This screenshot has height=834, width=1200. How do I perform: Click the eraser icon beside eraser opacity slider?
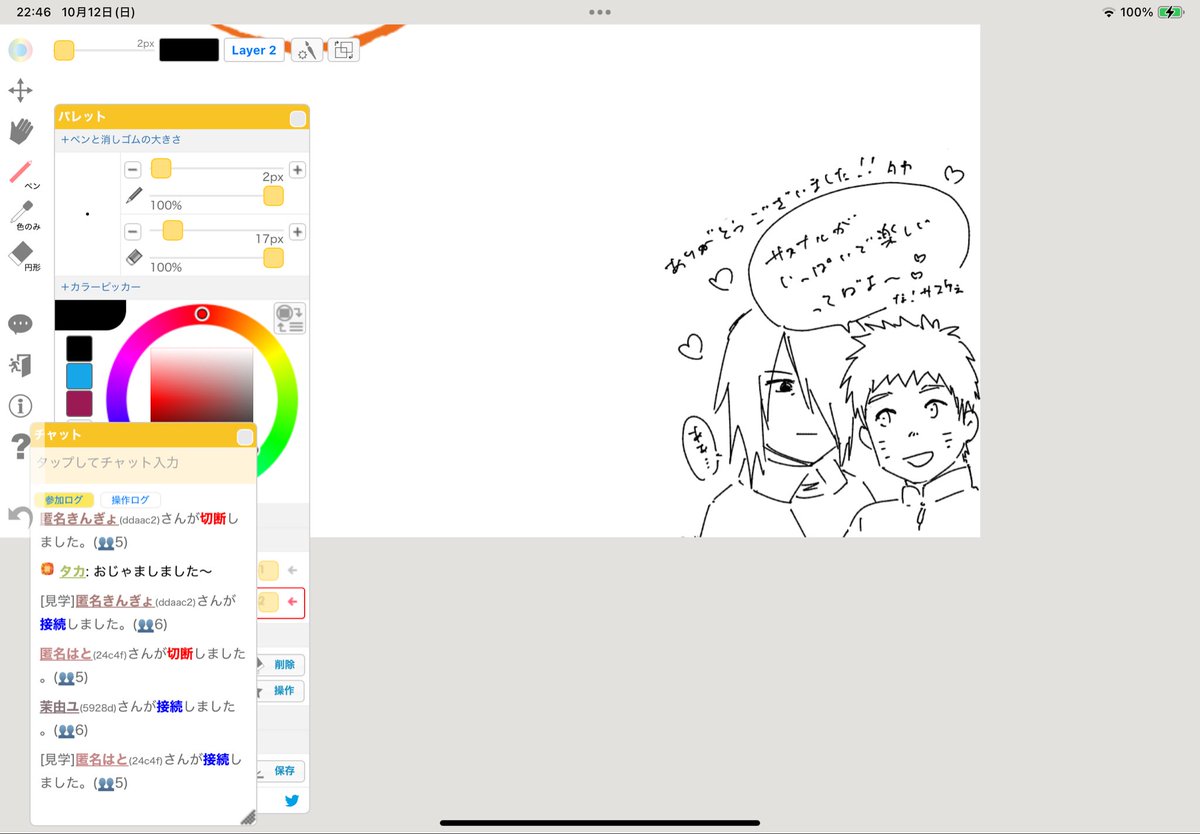coord(135,258)
